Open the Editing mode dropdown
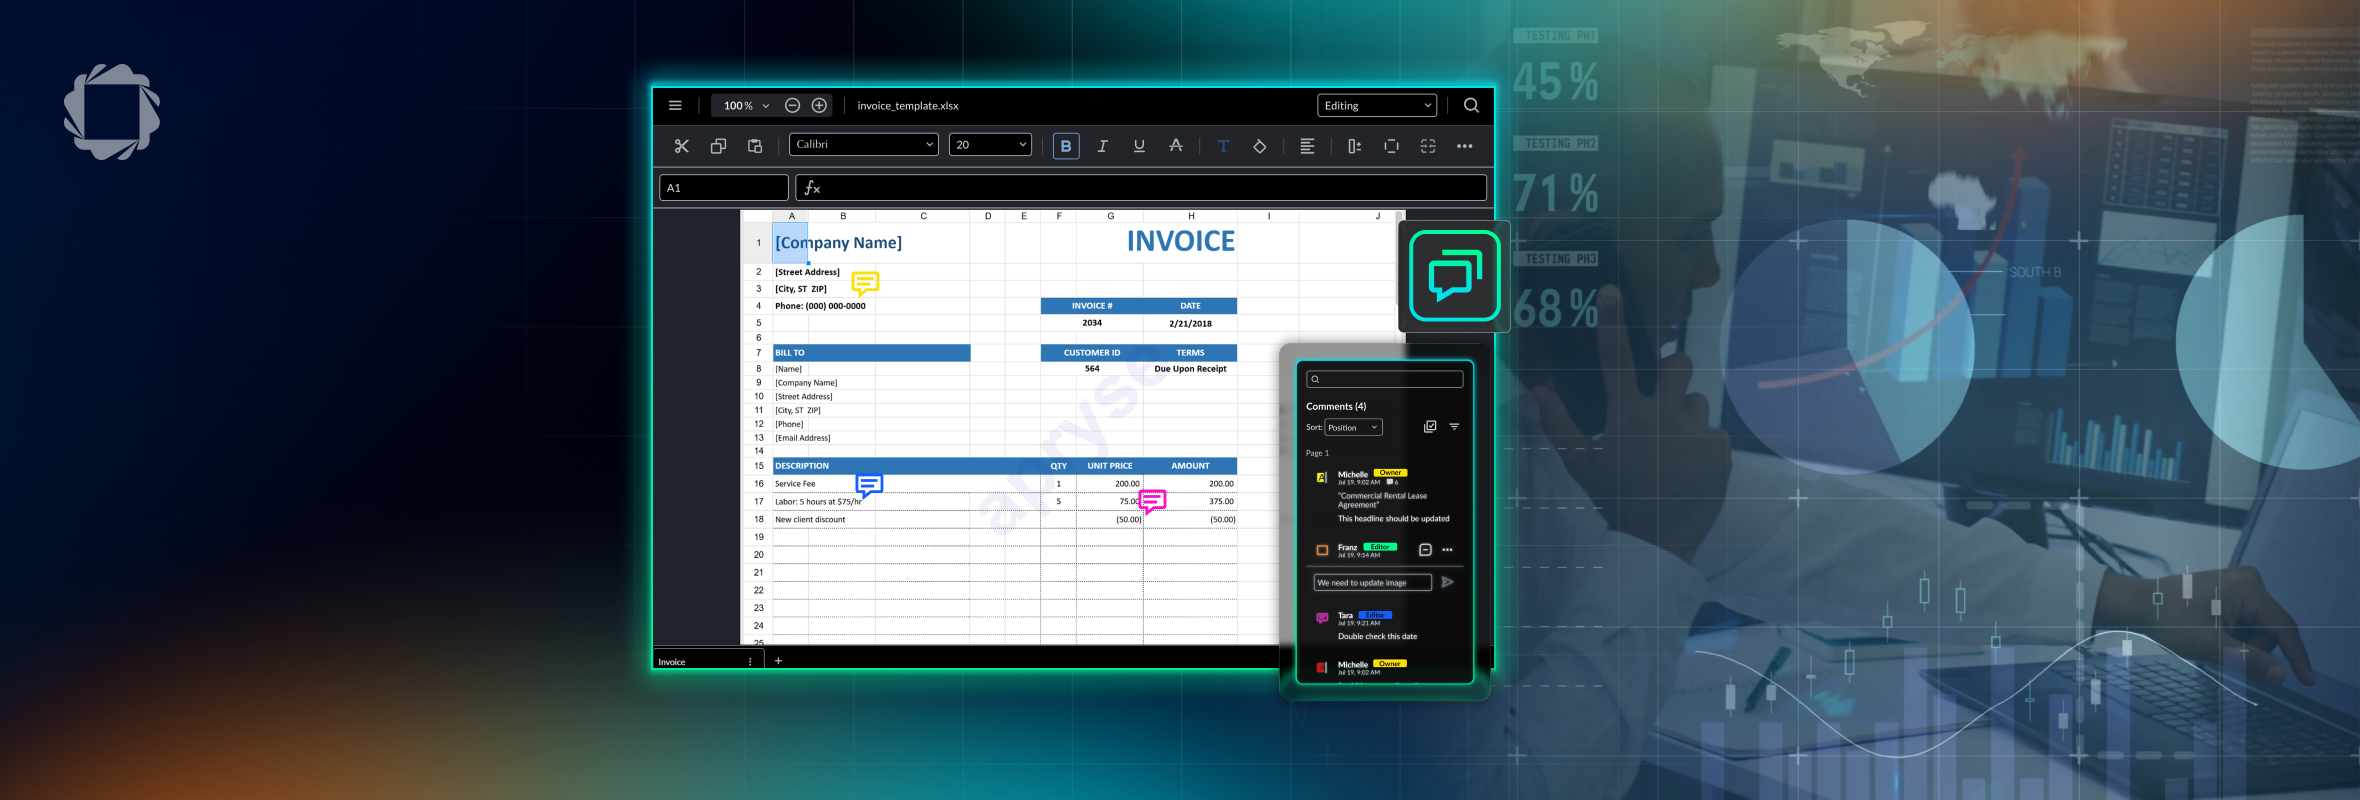Image resolution: width=2360 pixels, height=800 pixels. (1377, 105)
